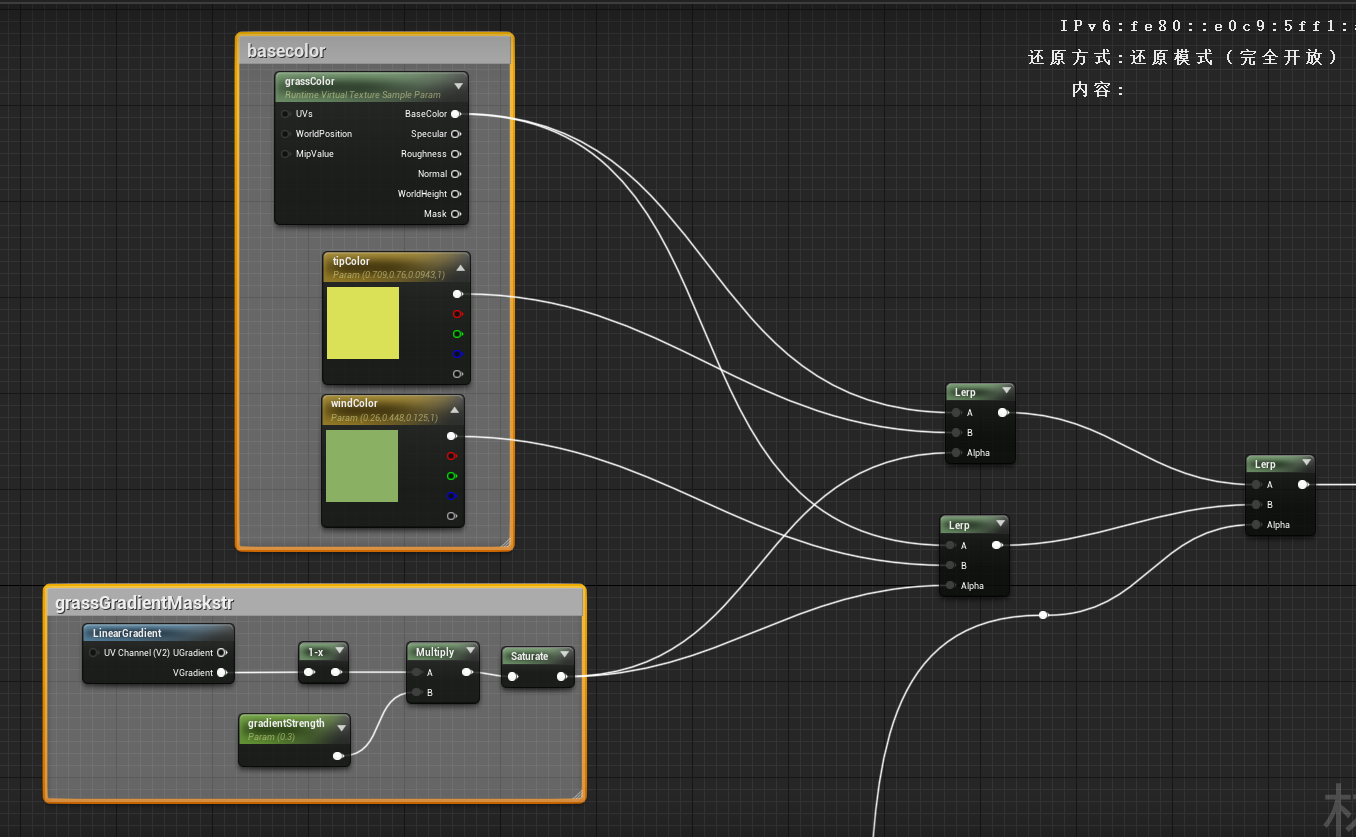Select the grassGradientMaskstr comment title
Viewport: 1356px width, 837px height.
coord(144,603)
